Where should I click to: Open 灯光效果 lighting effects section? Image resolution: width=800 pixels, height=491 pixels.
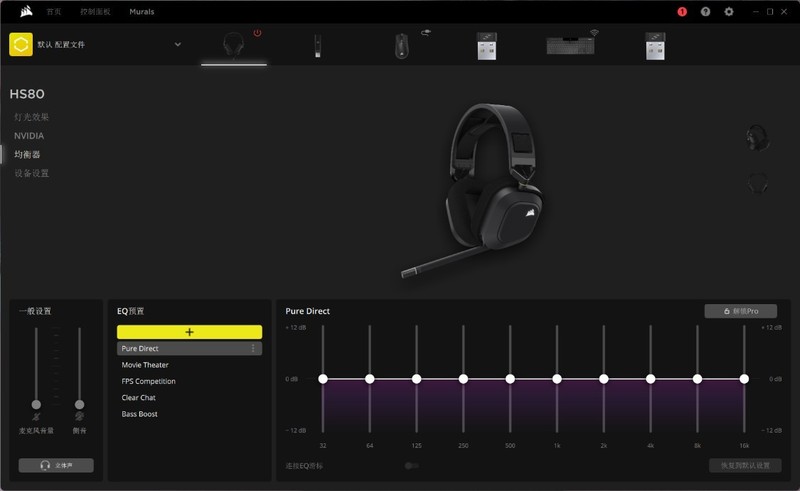point(32,117)
